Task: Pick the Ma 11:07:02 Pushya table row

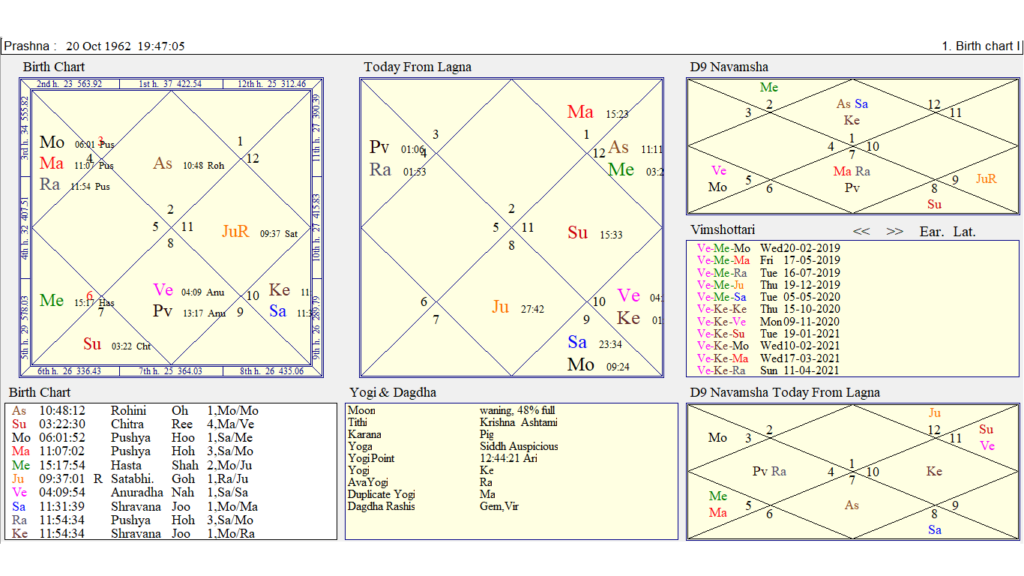Action: click(x=133, y=451)
